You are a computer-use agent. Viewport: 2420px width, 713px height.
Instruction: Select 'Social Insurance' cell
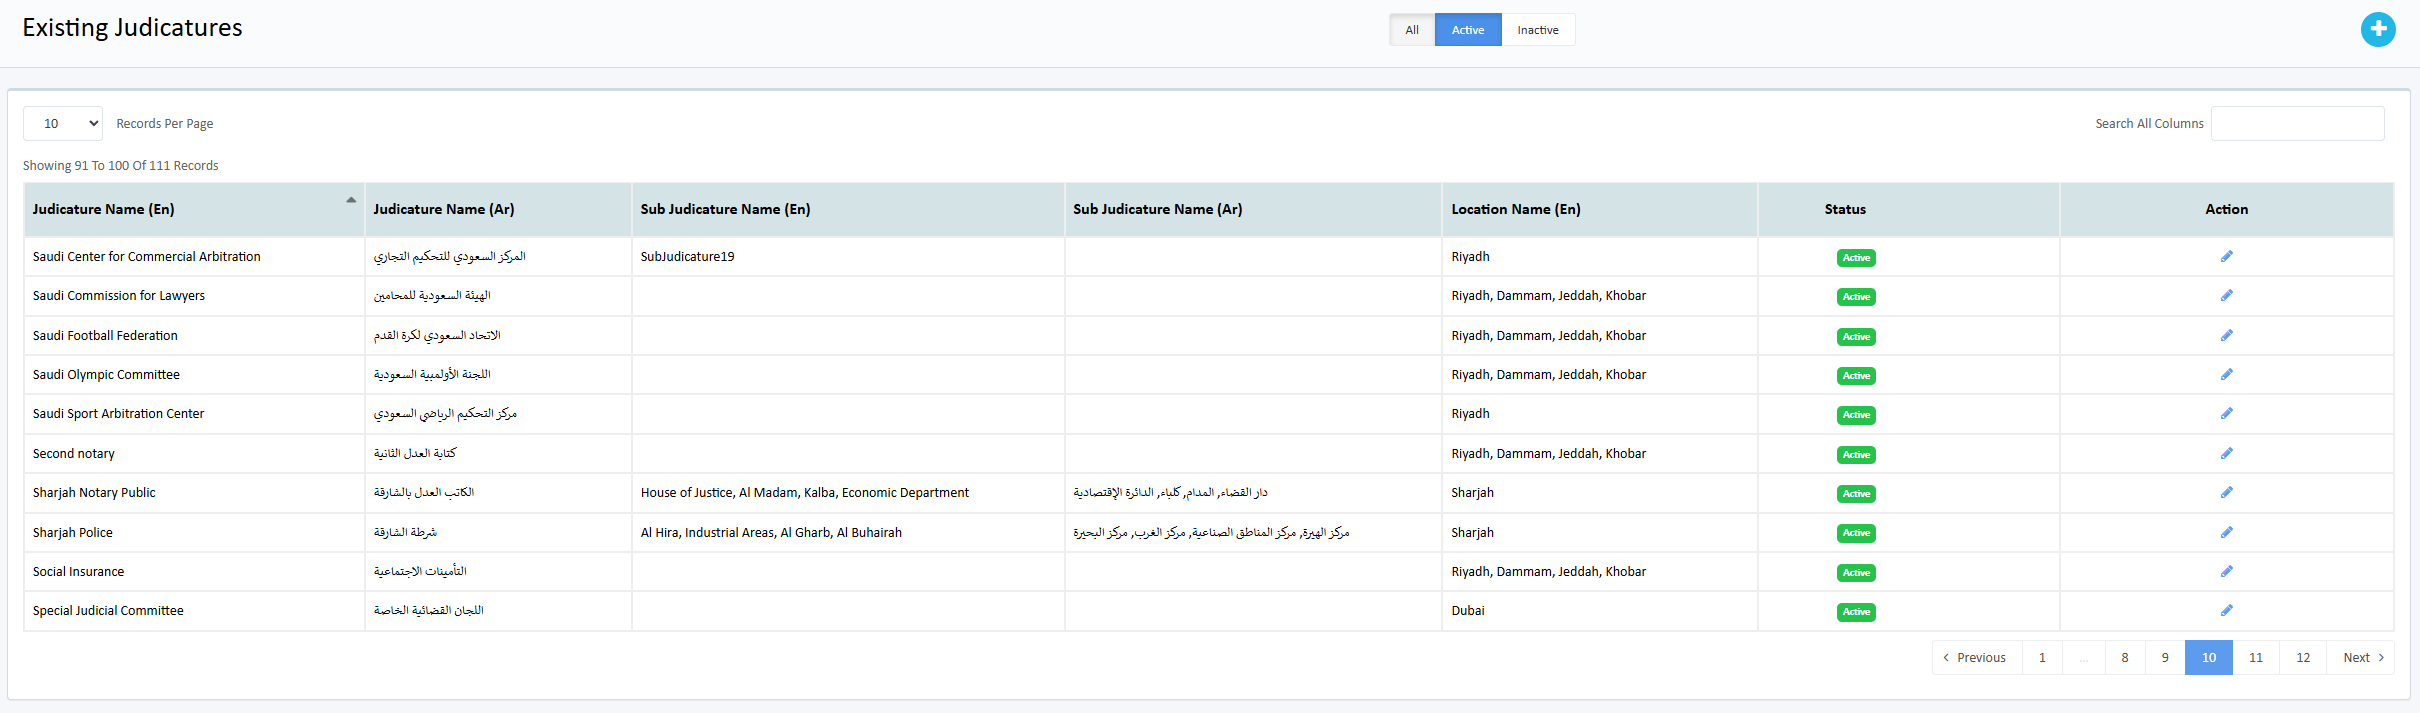[194, 572]
